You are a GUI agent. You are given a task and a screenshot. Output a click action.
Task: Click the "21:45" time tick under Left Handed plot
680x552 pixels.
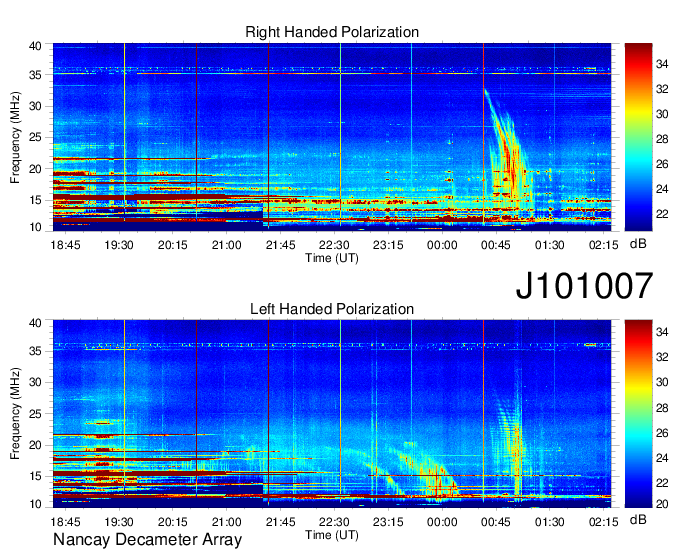pyautogui.click(x=281, y=522)
